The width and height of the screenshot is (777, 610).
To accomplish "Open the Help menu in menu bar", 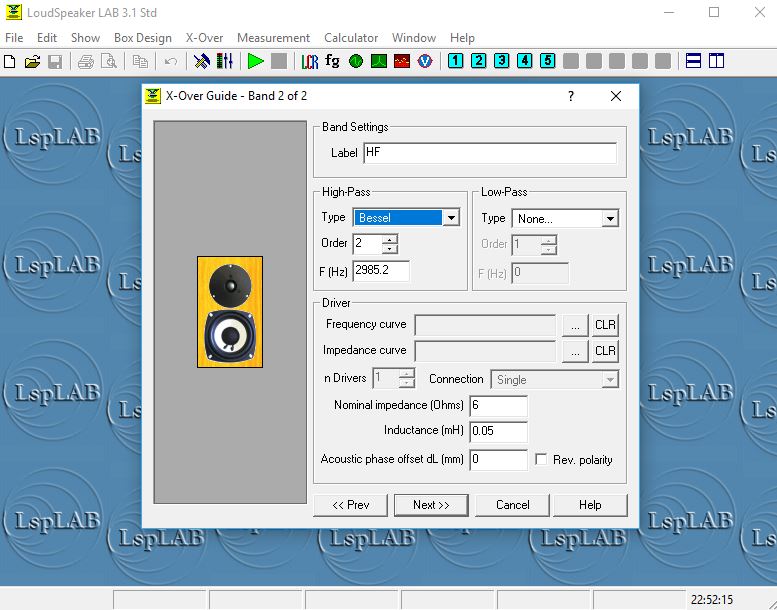I will tap(462, 38).
